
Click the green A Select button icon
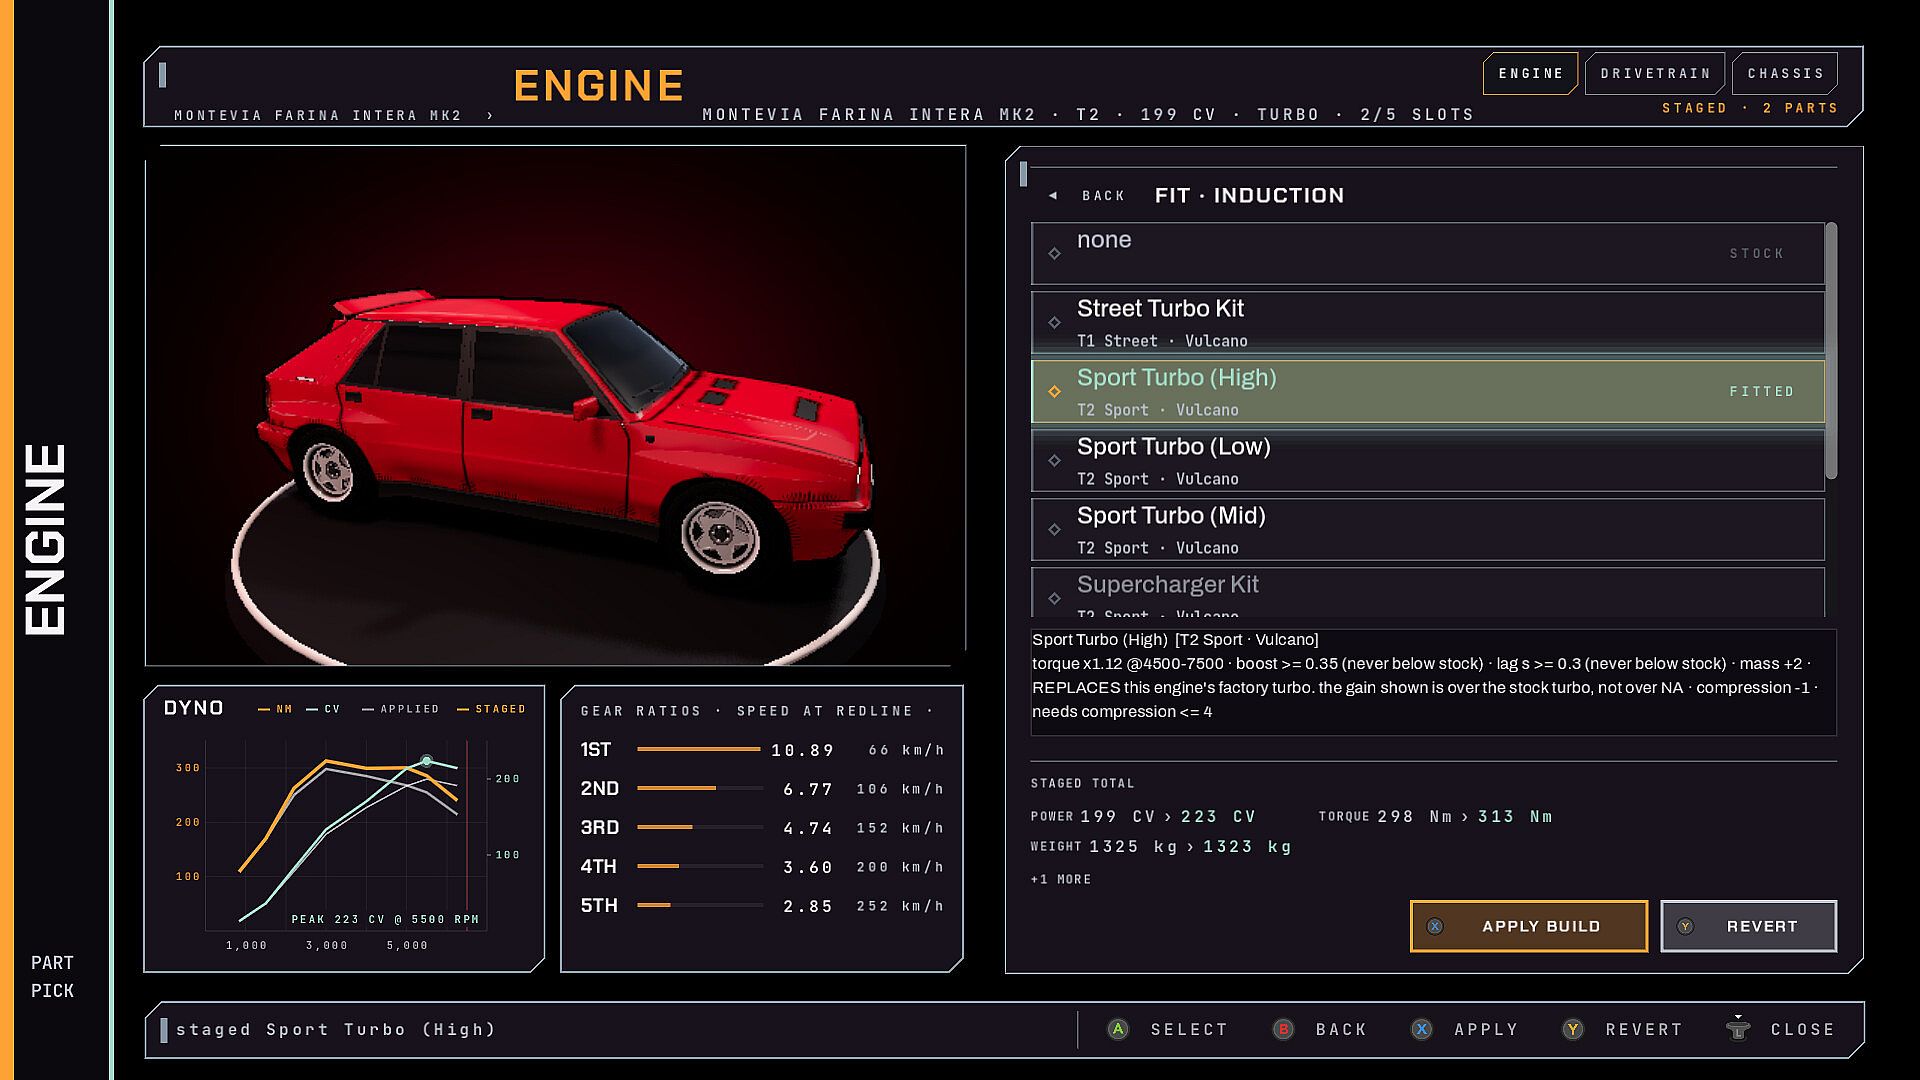tap(1118, 1029)
